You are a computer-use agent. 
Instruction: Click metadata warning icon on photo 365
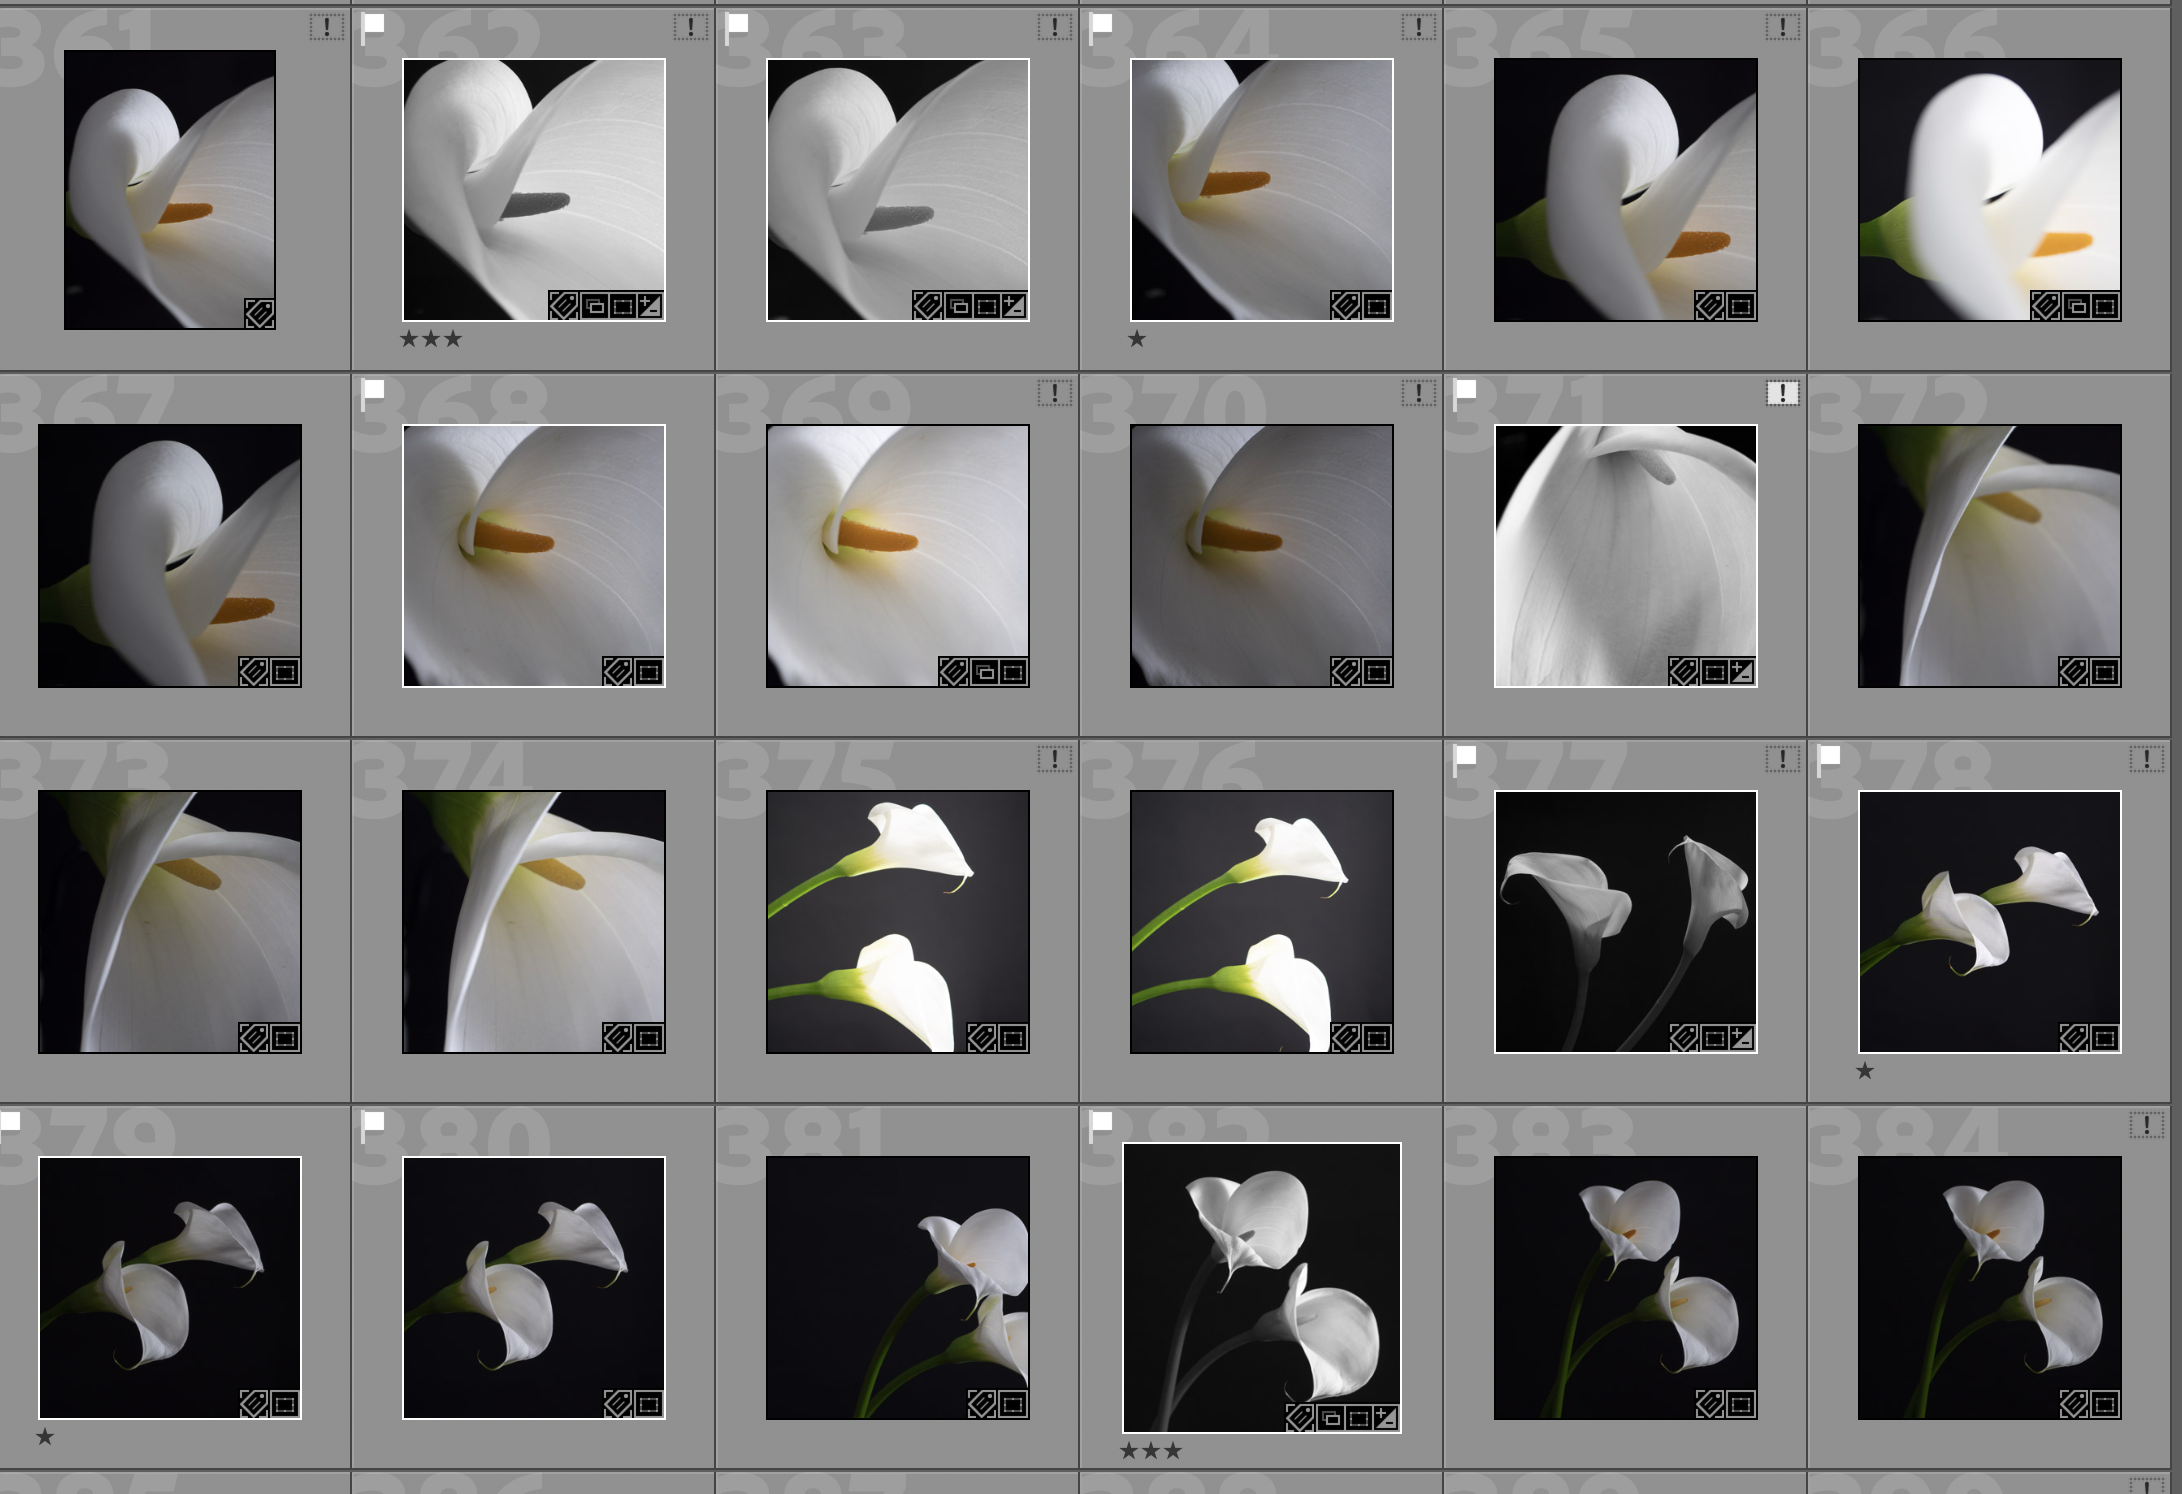1782,27
